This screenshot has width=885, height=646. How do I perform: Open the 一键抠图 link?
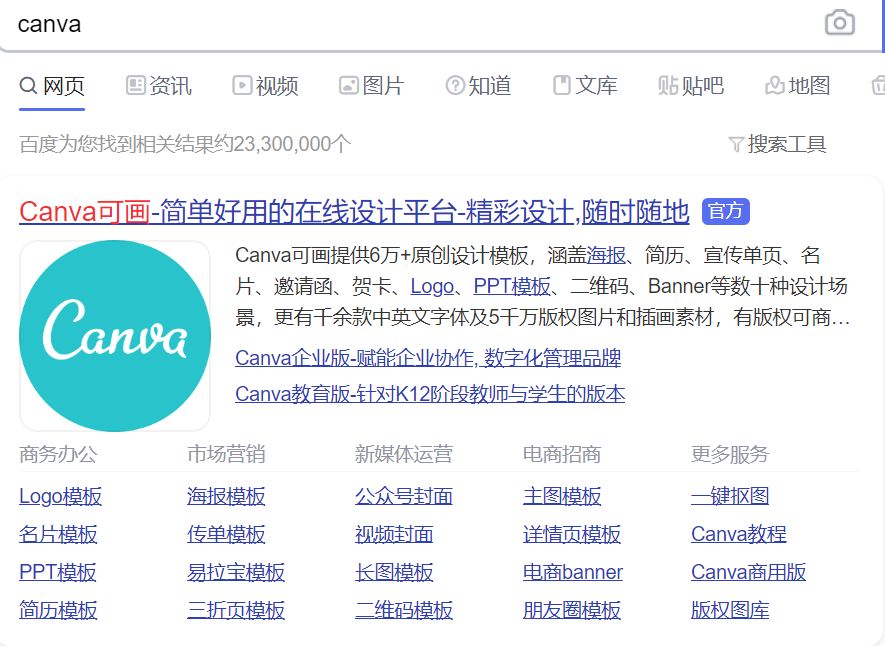pos(730,496)
